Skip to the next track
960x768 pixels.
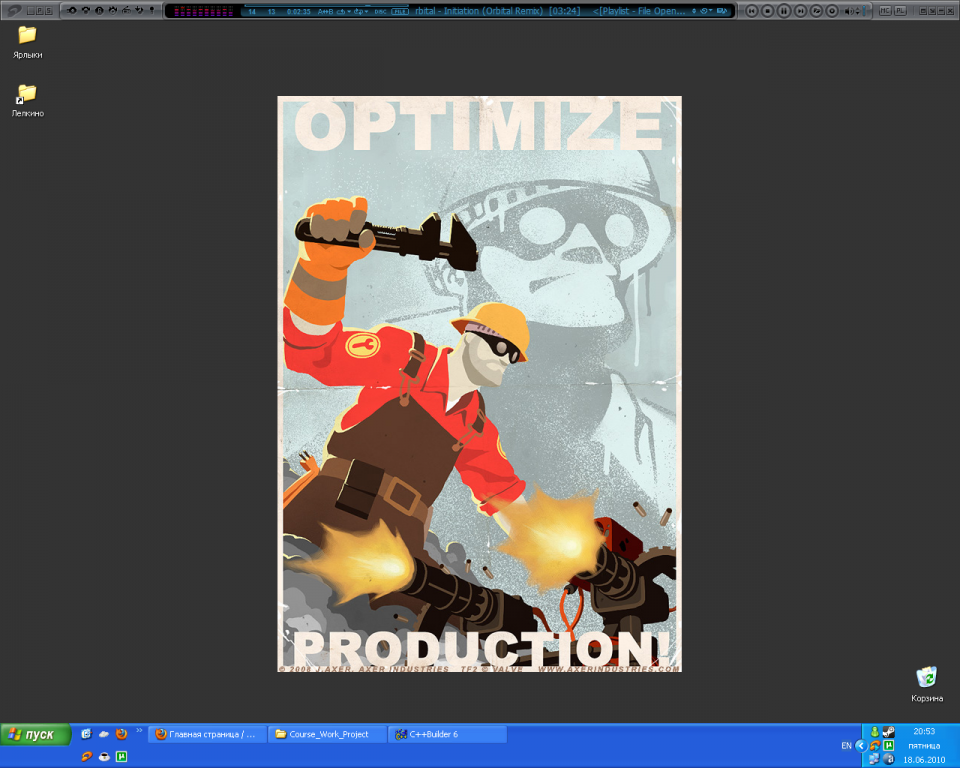click(800, 11)
